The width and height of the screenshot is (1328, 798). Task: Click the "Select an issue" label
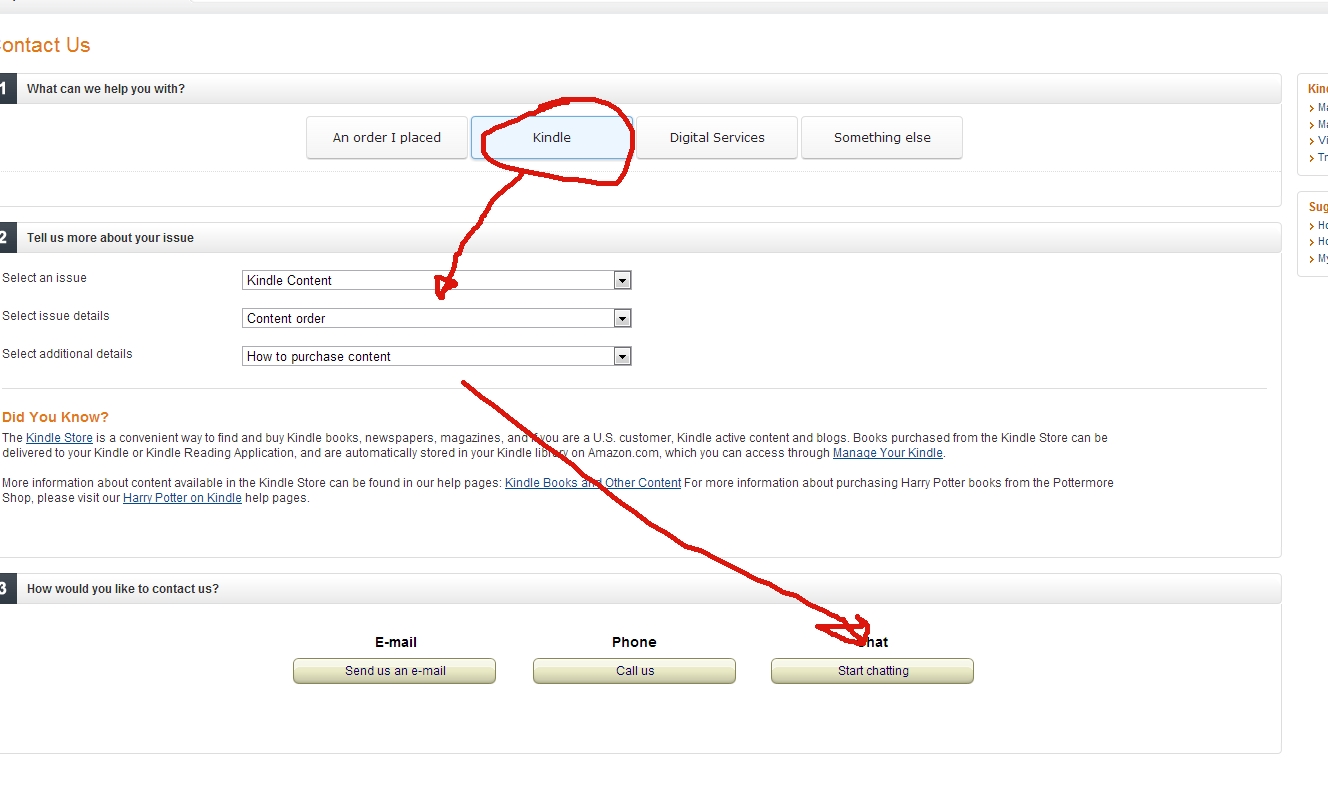(44, 278)
